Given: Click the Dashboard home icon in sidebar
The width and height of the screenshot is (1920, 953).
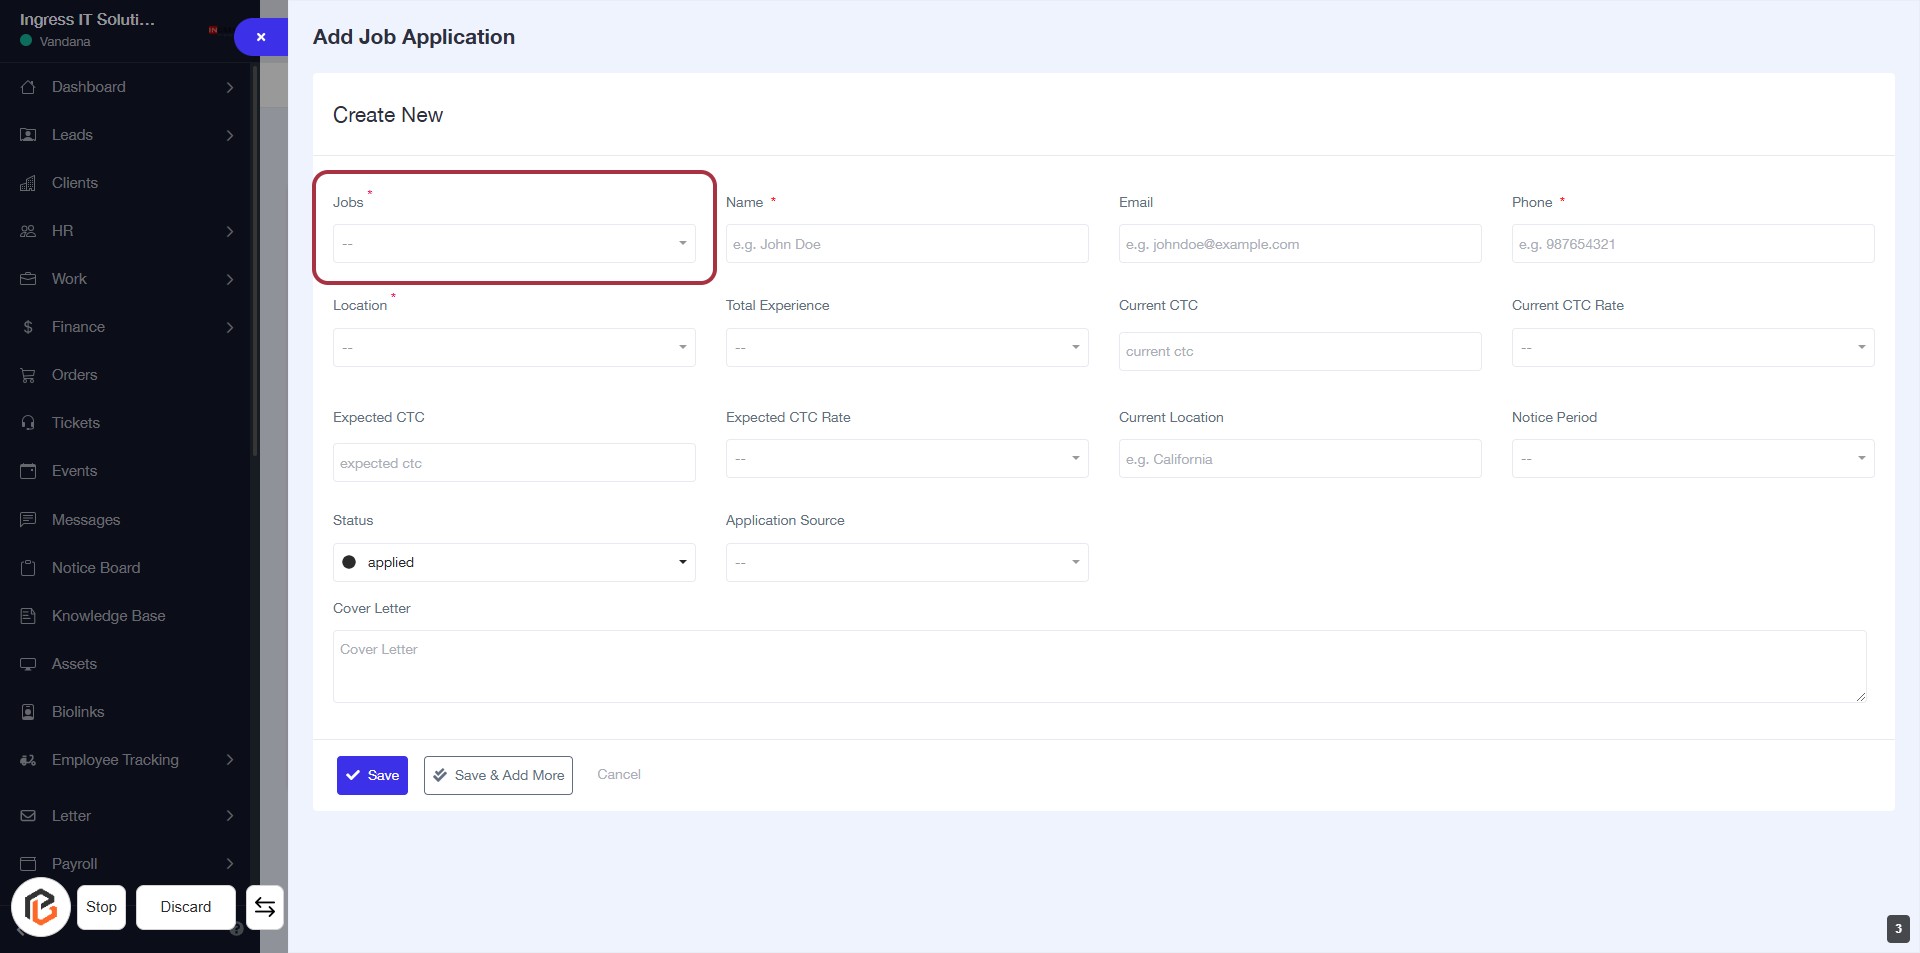Looking at the screenshot, I should [x=28, y=87].
